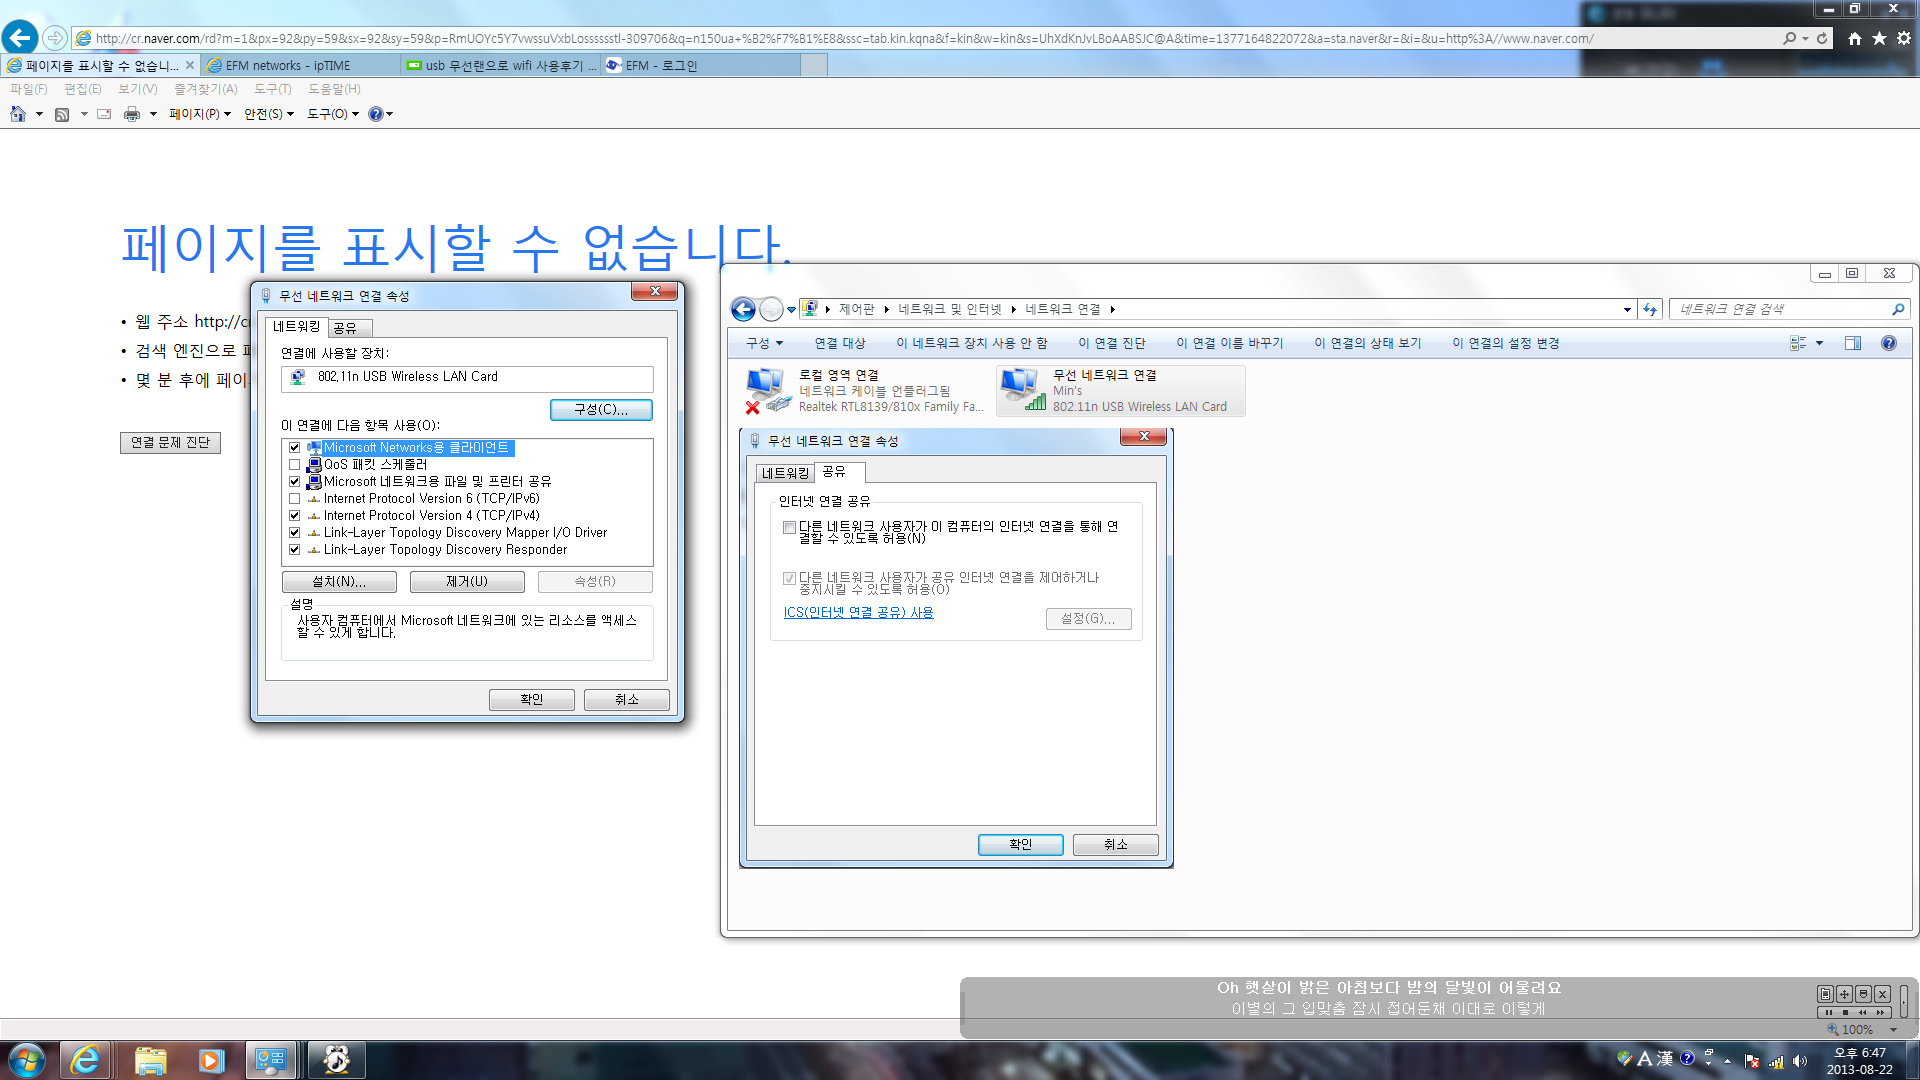Click ICS(인터넷 연결 공유) 사용 link
This screenshot has height=1080, width=1920.
(858, 613)
